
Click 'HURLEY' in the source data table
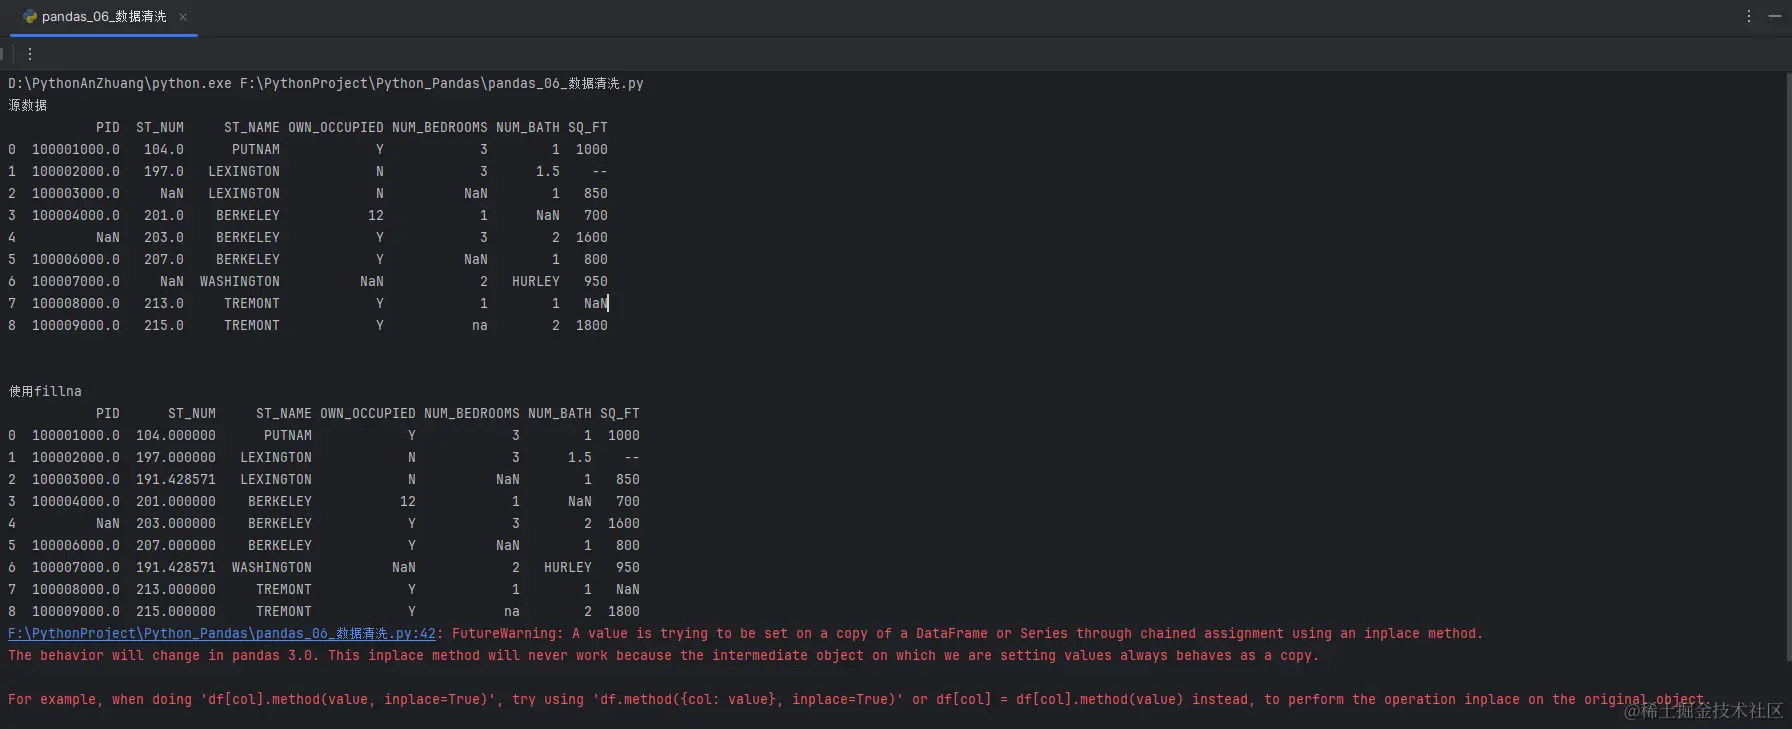pos(536,282)
